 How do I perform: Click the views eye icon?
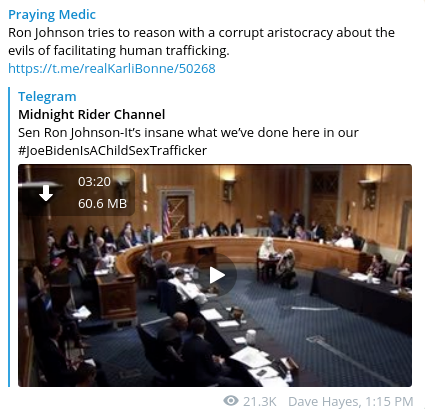[231, 400]
